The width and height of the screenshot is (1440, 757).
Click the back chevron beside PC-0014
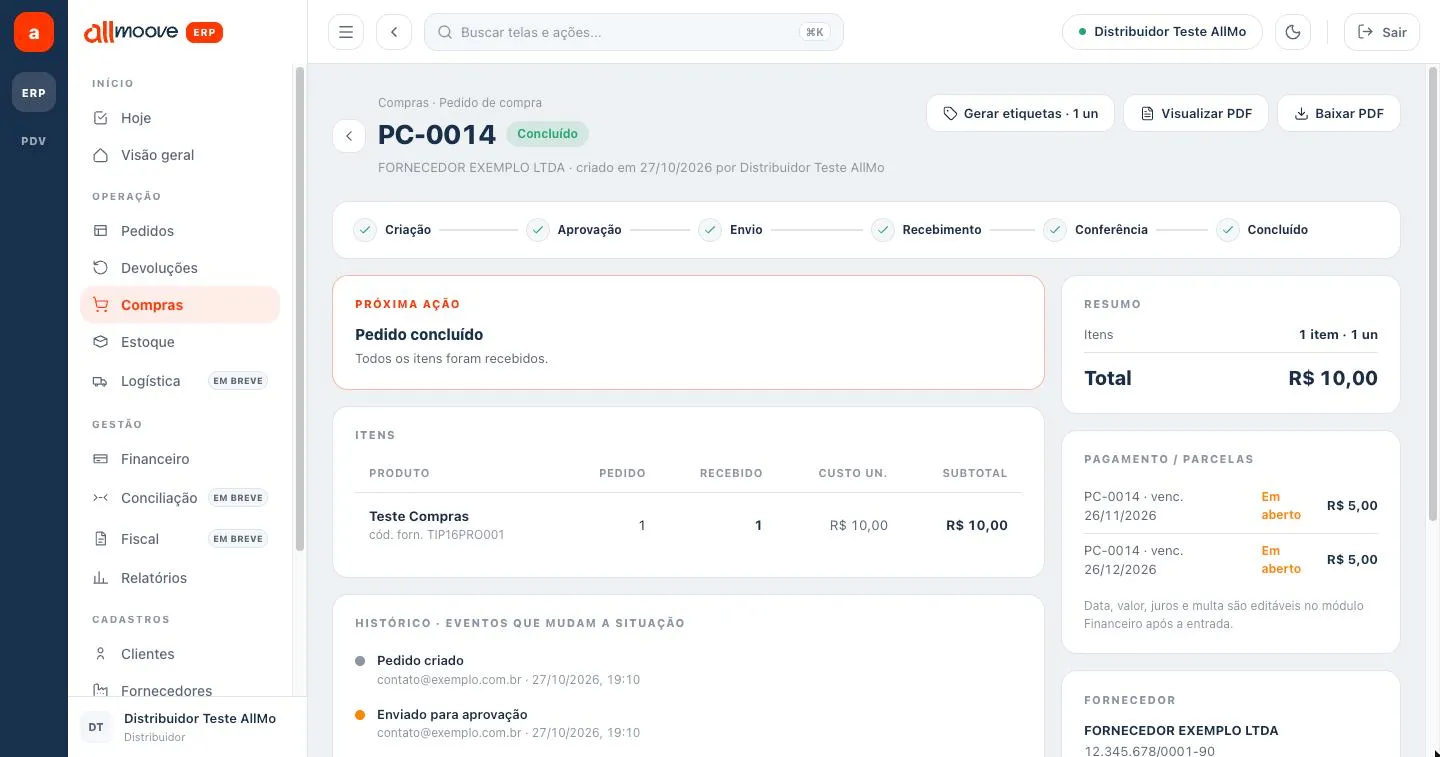(349, 136)
